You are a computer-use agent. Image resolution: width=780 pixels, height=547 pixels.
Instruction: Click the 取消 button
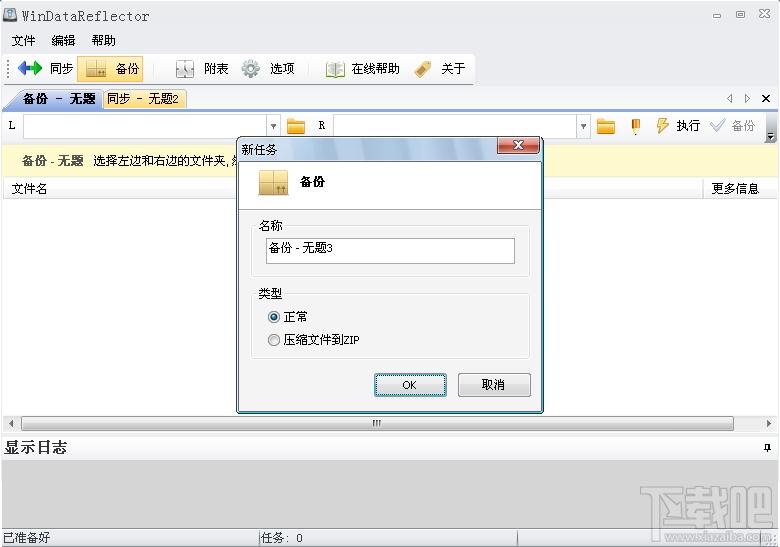[x=494, y=385]
